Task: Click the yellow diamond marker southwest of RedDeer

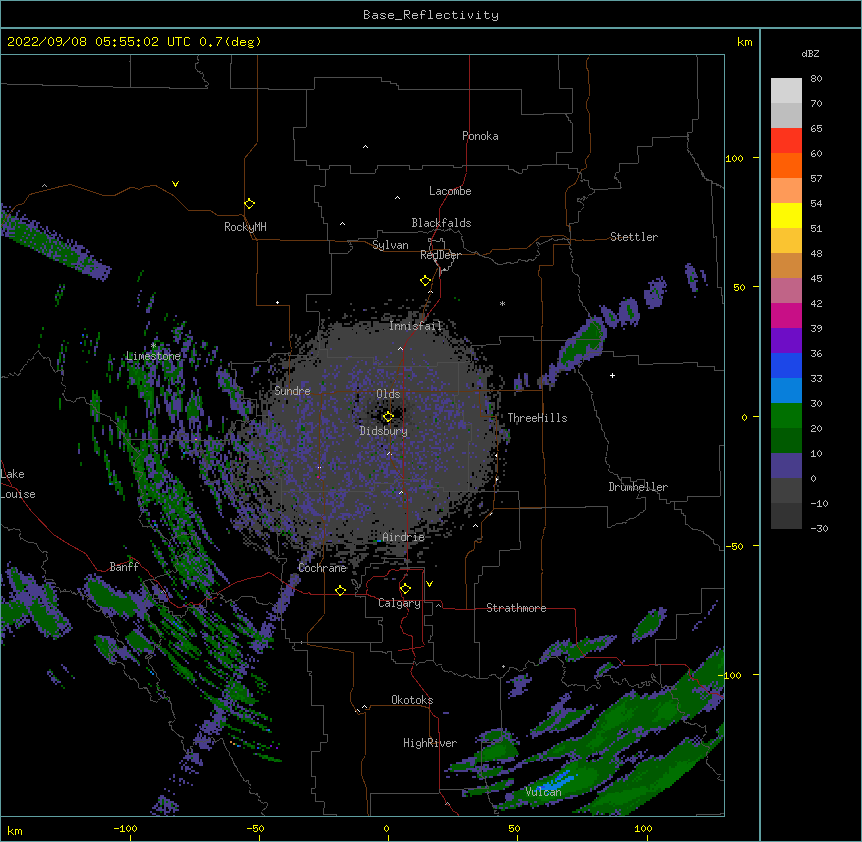Action: (x=425, y=281)
